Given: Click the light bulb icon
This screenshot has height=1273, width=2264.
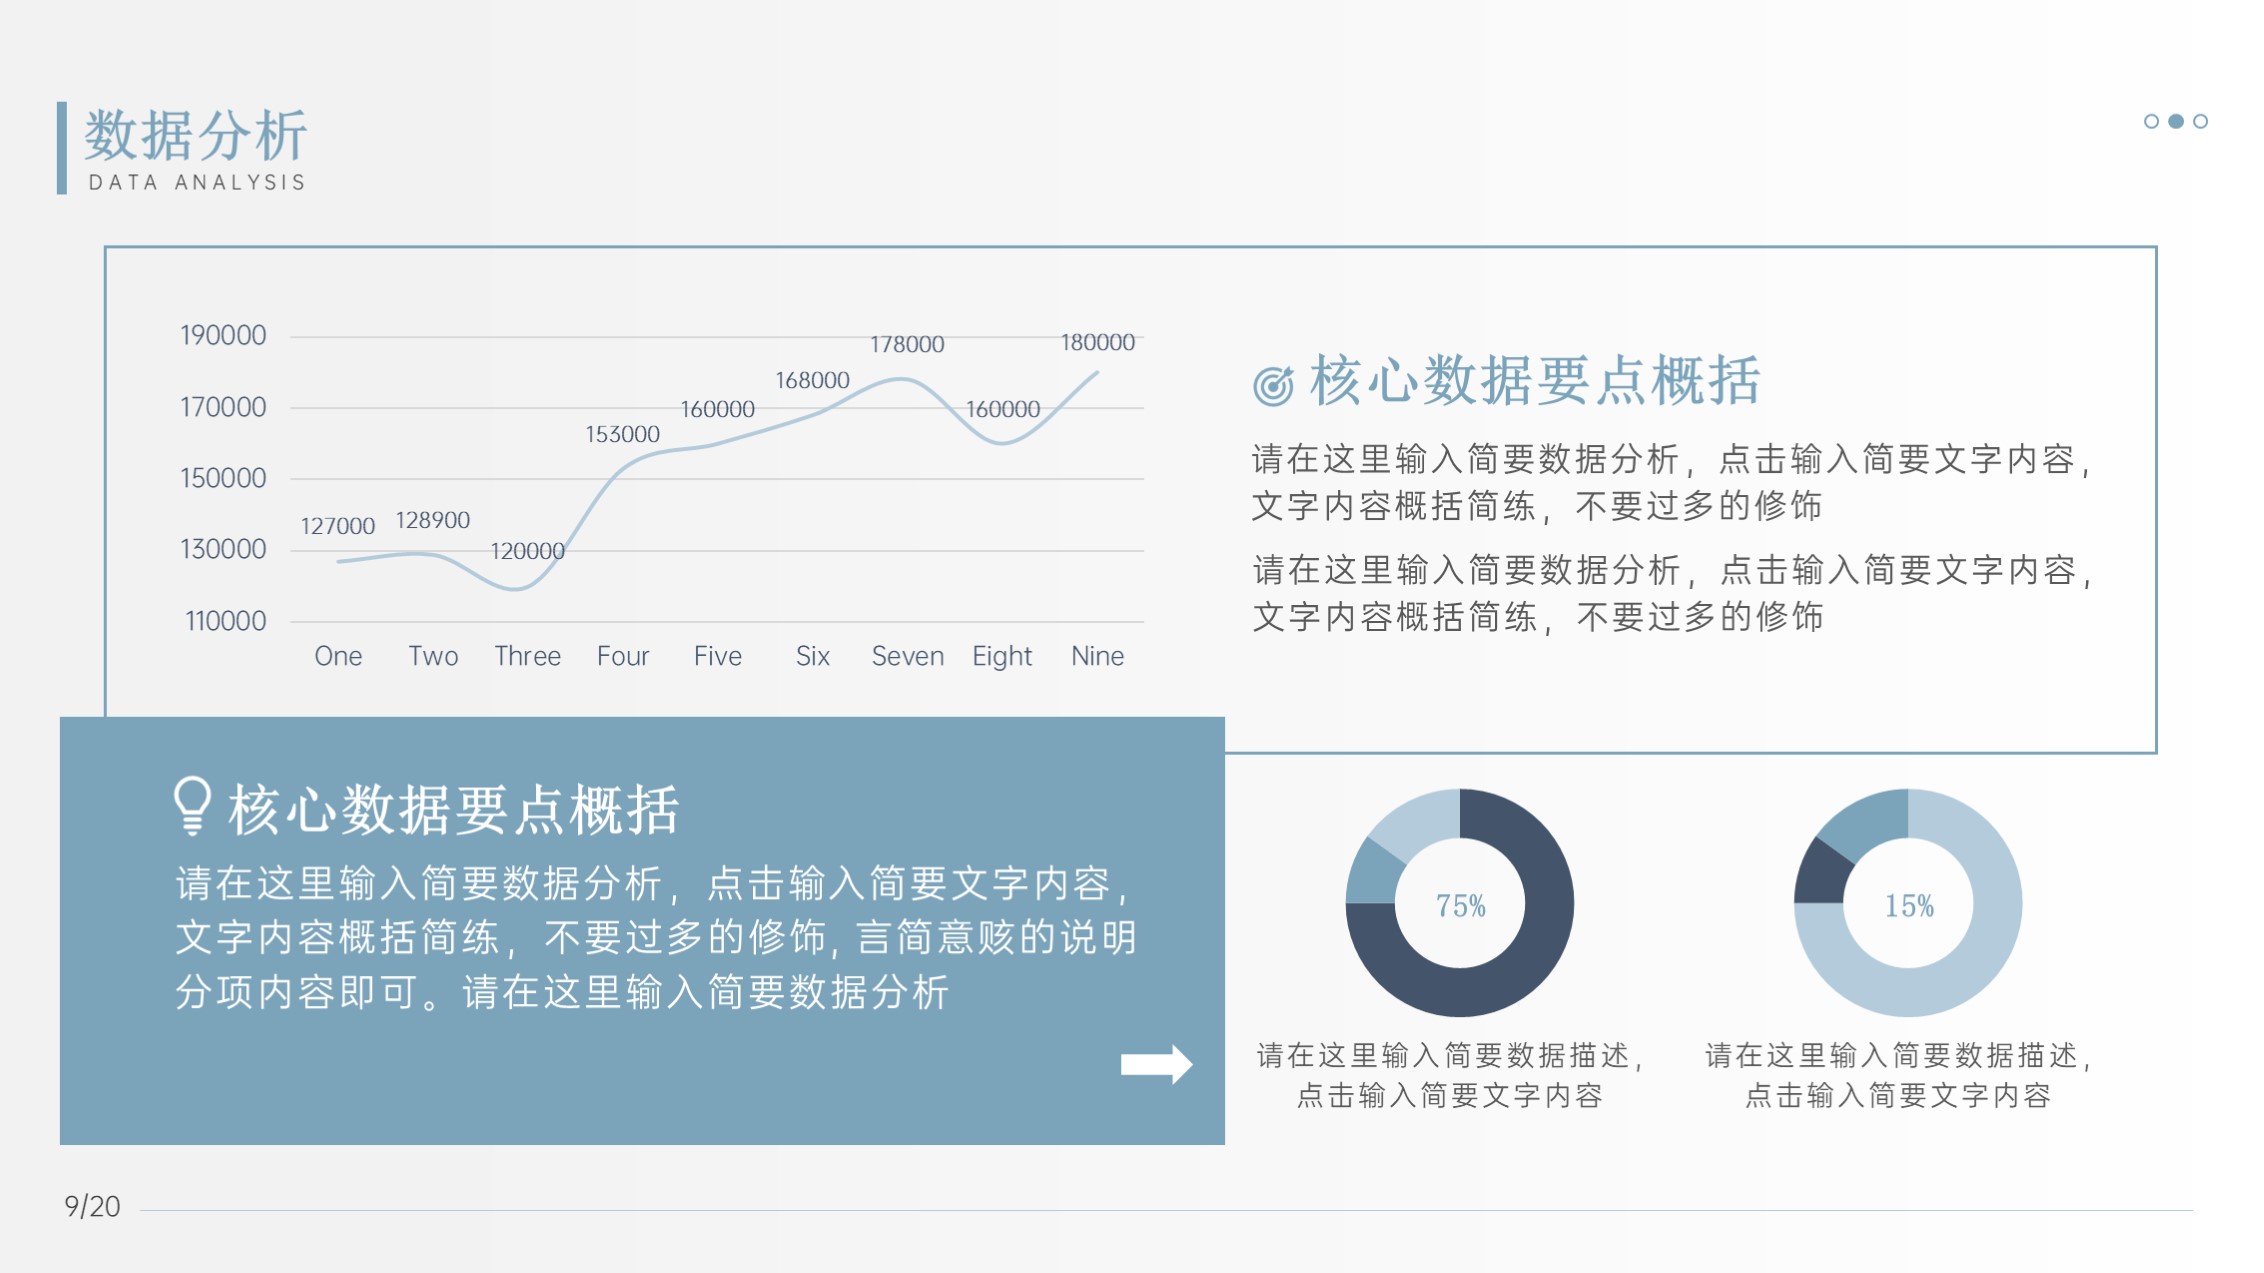Looking at the screenshot, I should point(192,806).
